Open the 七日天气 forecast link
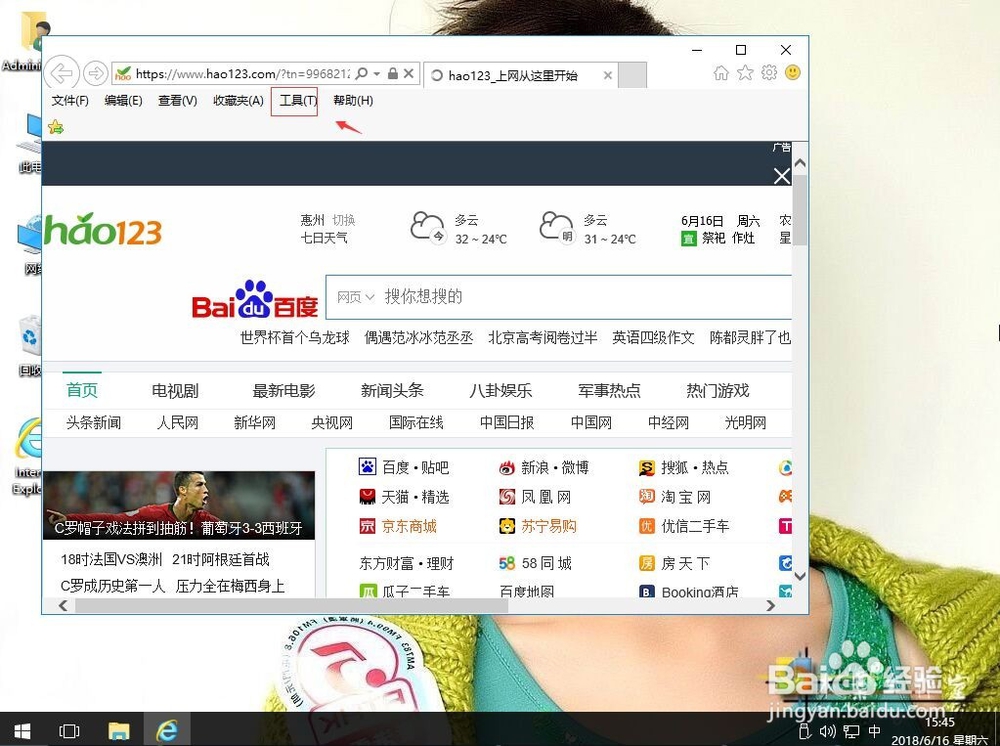The image size is (1000, 746). pyautogui.click(x=324, y=238)
